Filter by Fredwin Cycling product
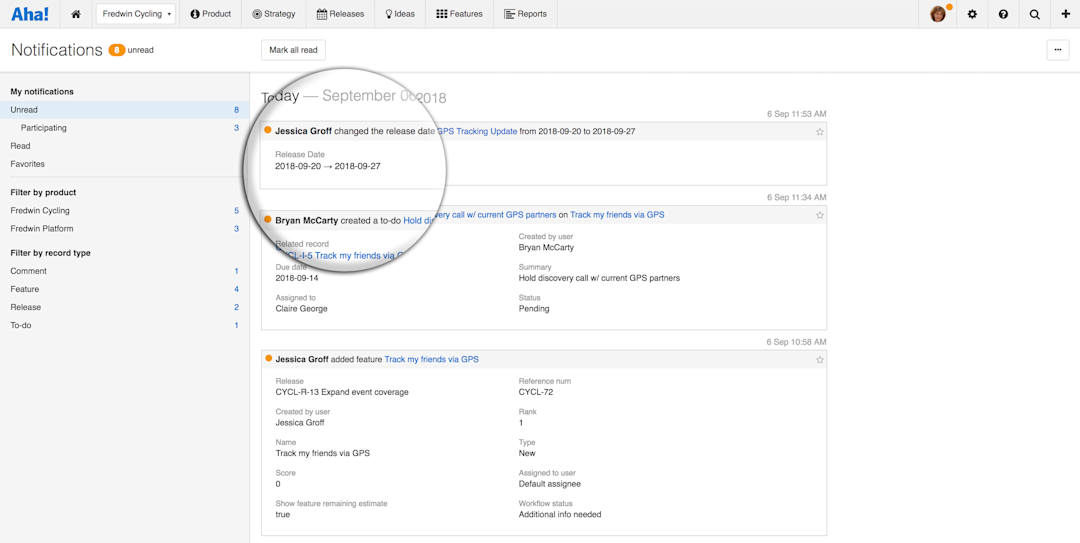This screenshot has width=1080, height=543. coord(125,210)
